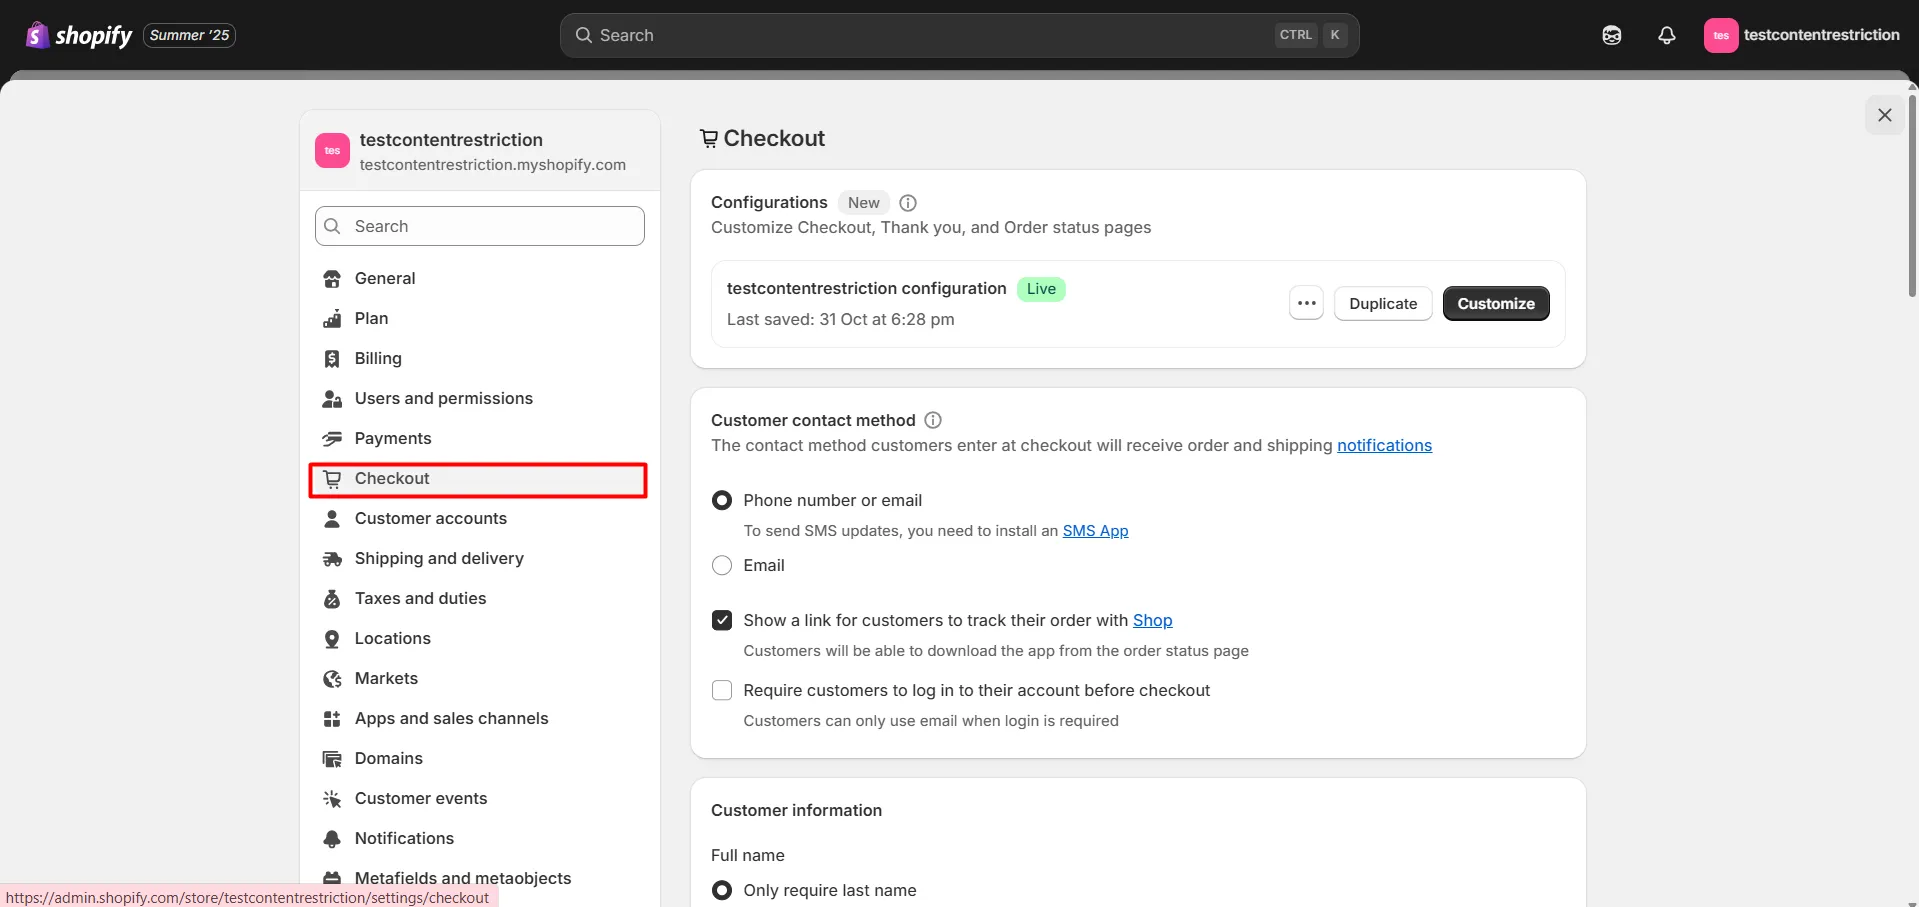Image resolution: width=1919 pixels, height=907 pixels.
Task: Open Markets settings in sidebar
Action: point(480,679)
